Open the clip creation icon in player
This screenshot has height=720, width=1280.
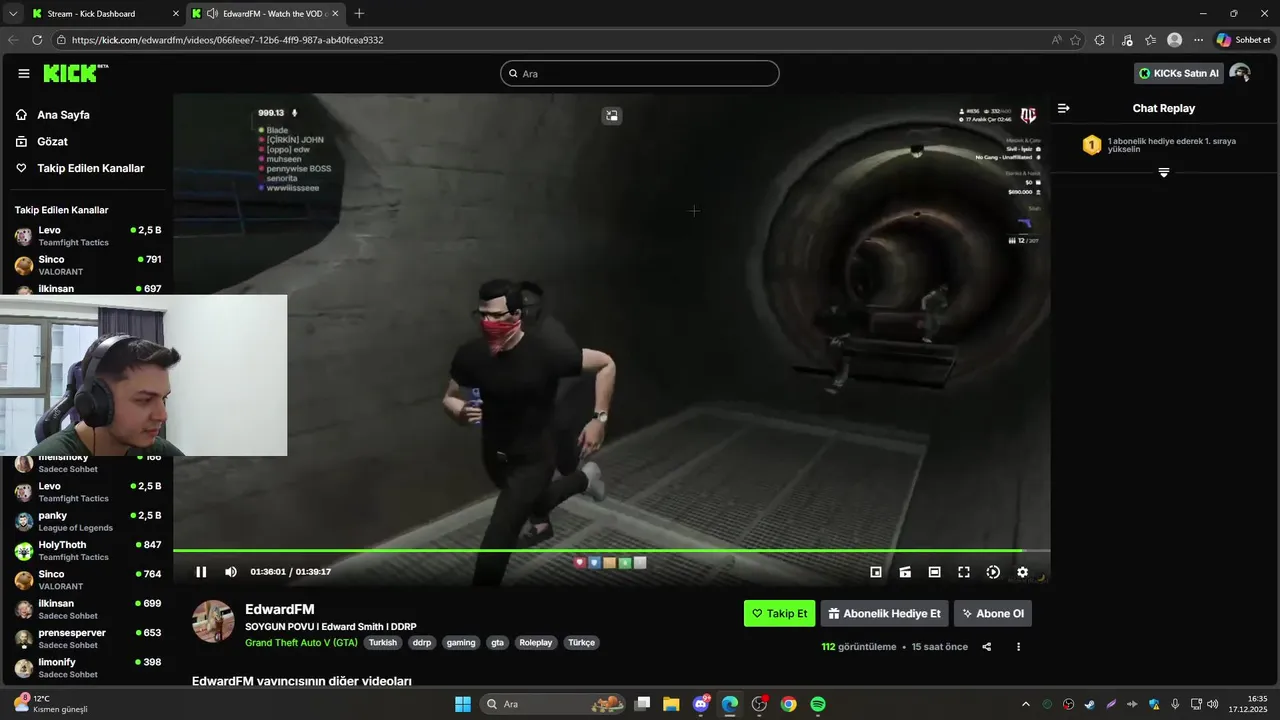[905, 572]
